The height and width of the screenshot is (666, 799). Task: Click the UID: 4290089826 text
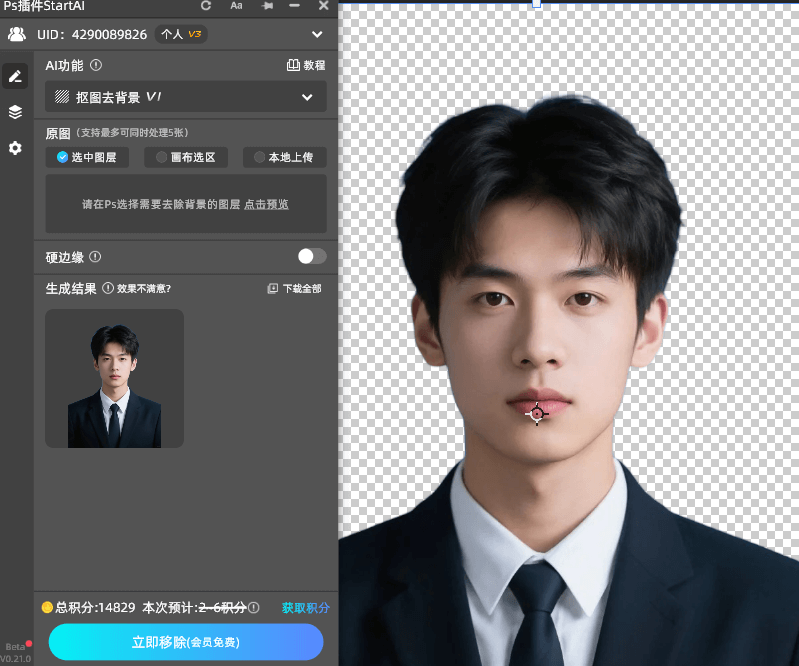click(92, 35)
